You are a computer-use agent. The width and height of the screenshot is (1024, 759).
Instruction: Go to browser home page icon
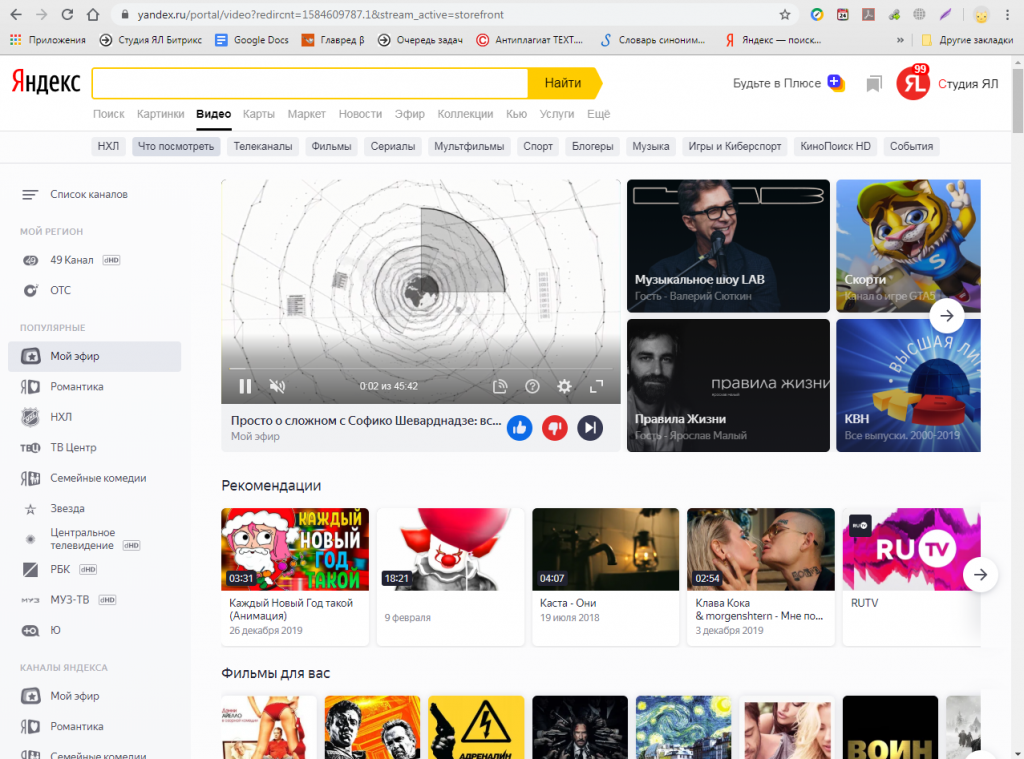tap(93, 14)
